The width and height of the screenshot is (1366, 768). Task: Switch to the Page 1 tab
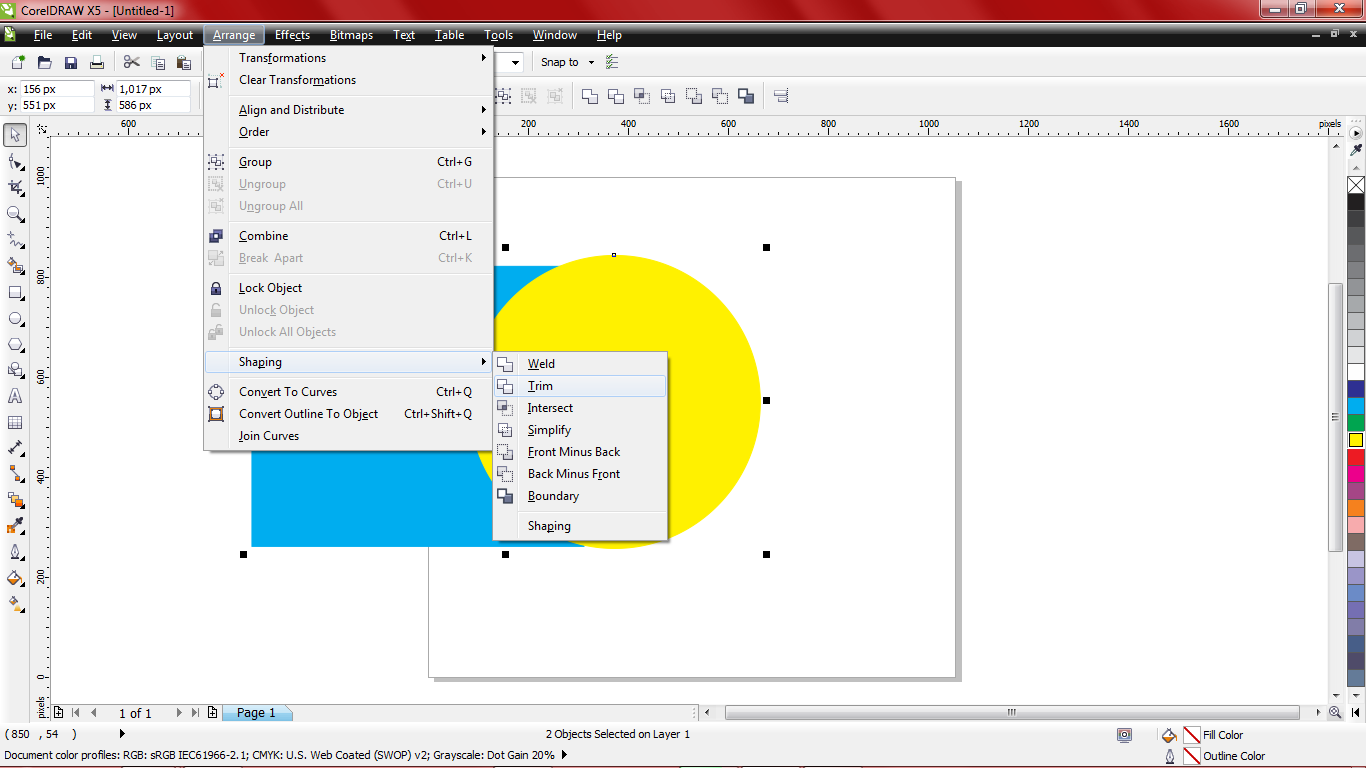(x=257, y=712)
